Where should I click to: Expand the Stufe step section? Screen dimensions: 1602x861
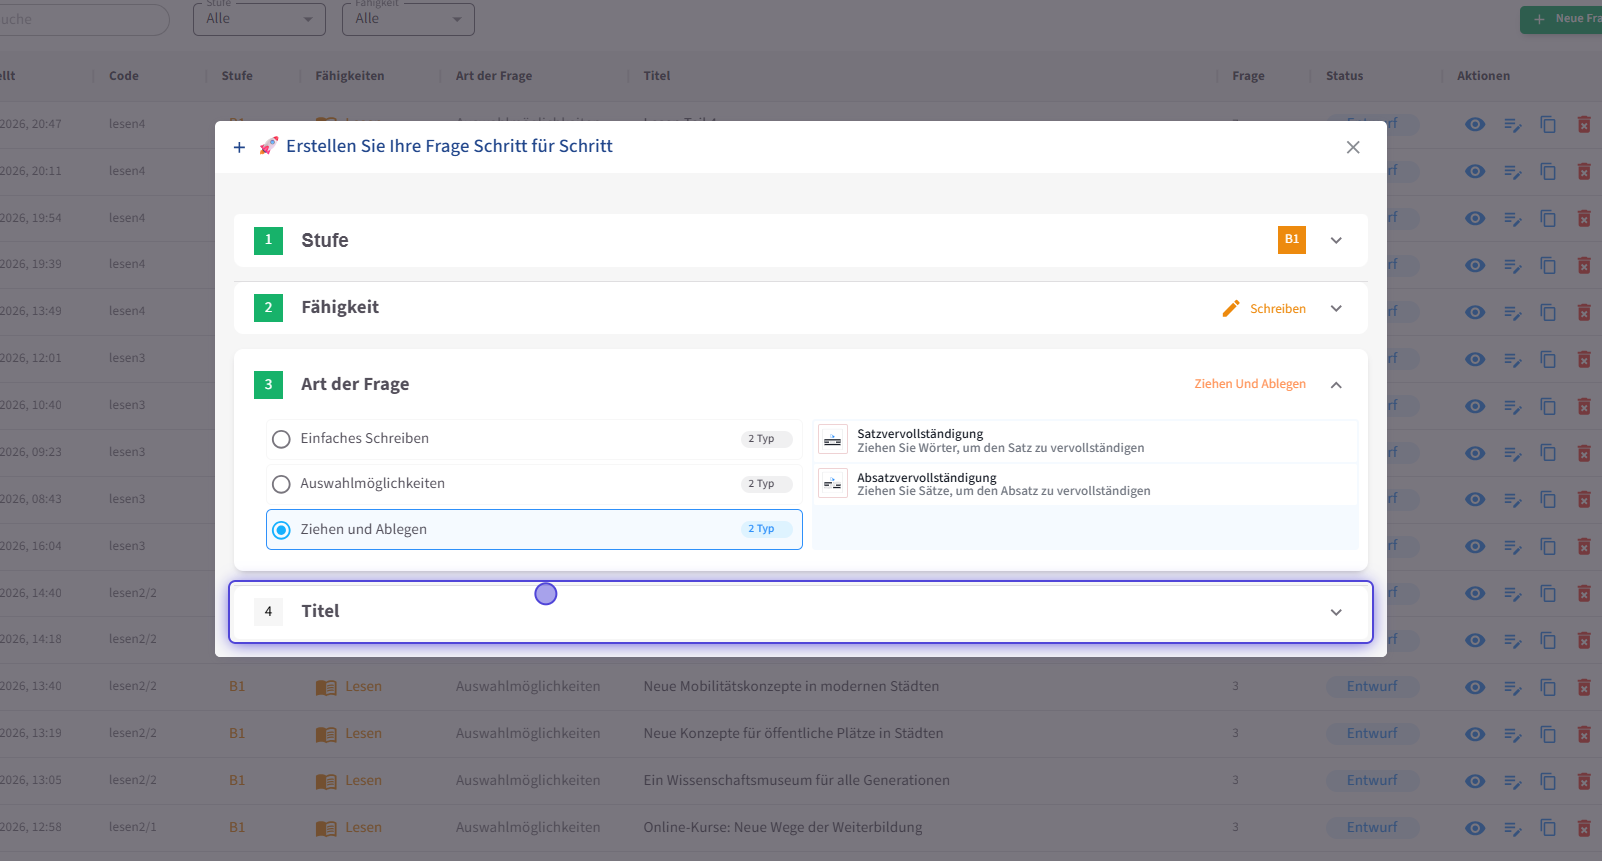point(1336,241)
